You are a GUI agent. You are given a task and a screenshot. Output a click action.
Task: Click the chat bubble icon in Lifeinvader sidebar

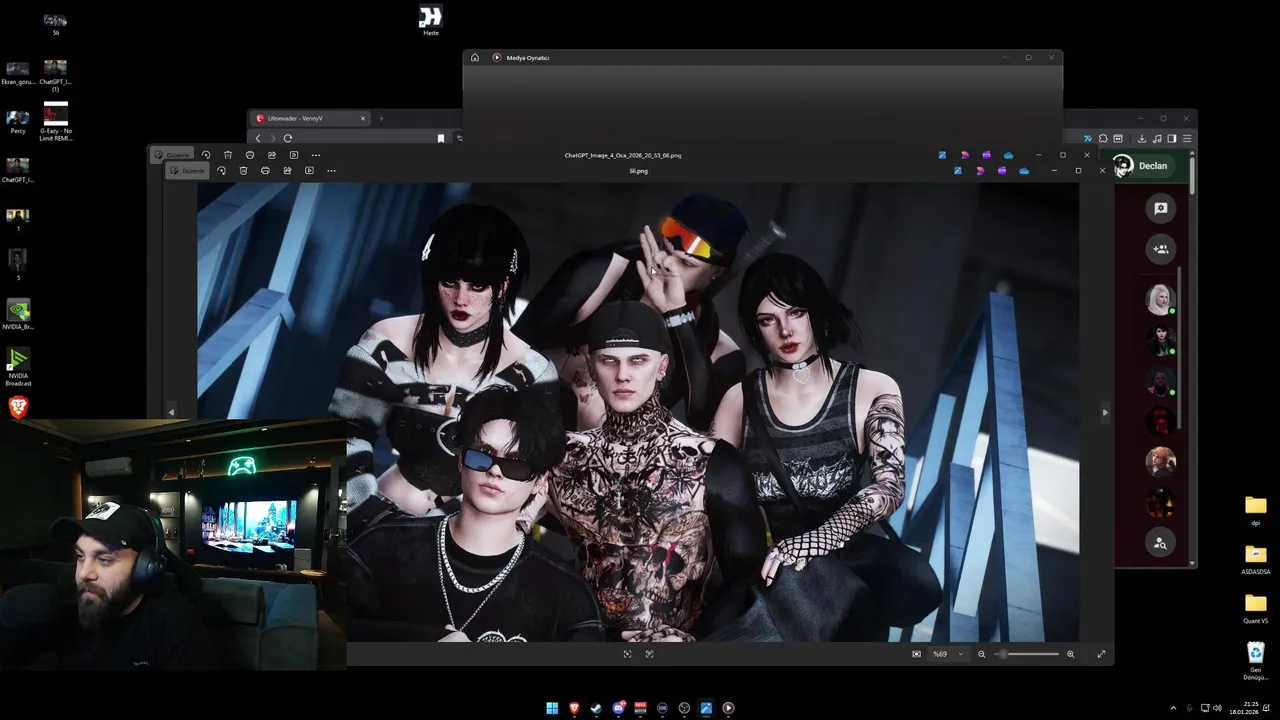(1160, 208)
